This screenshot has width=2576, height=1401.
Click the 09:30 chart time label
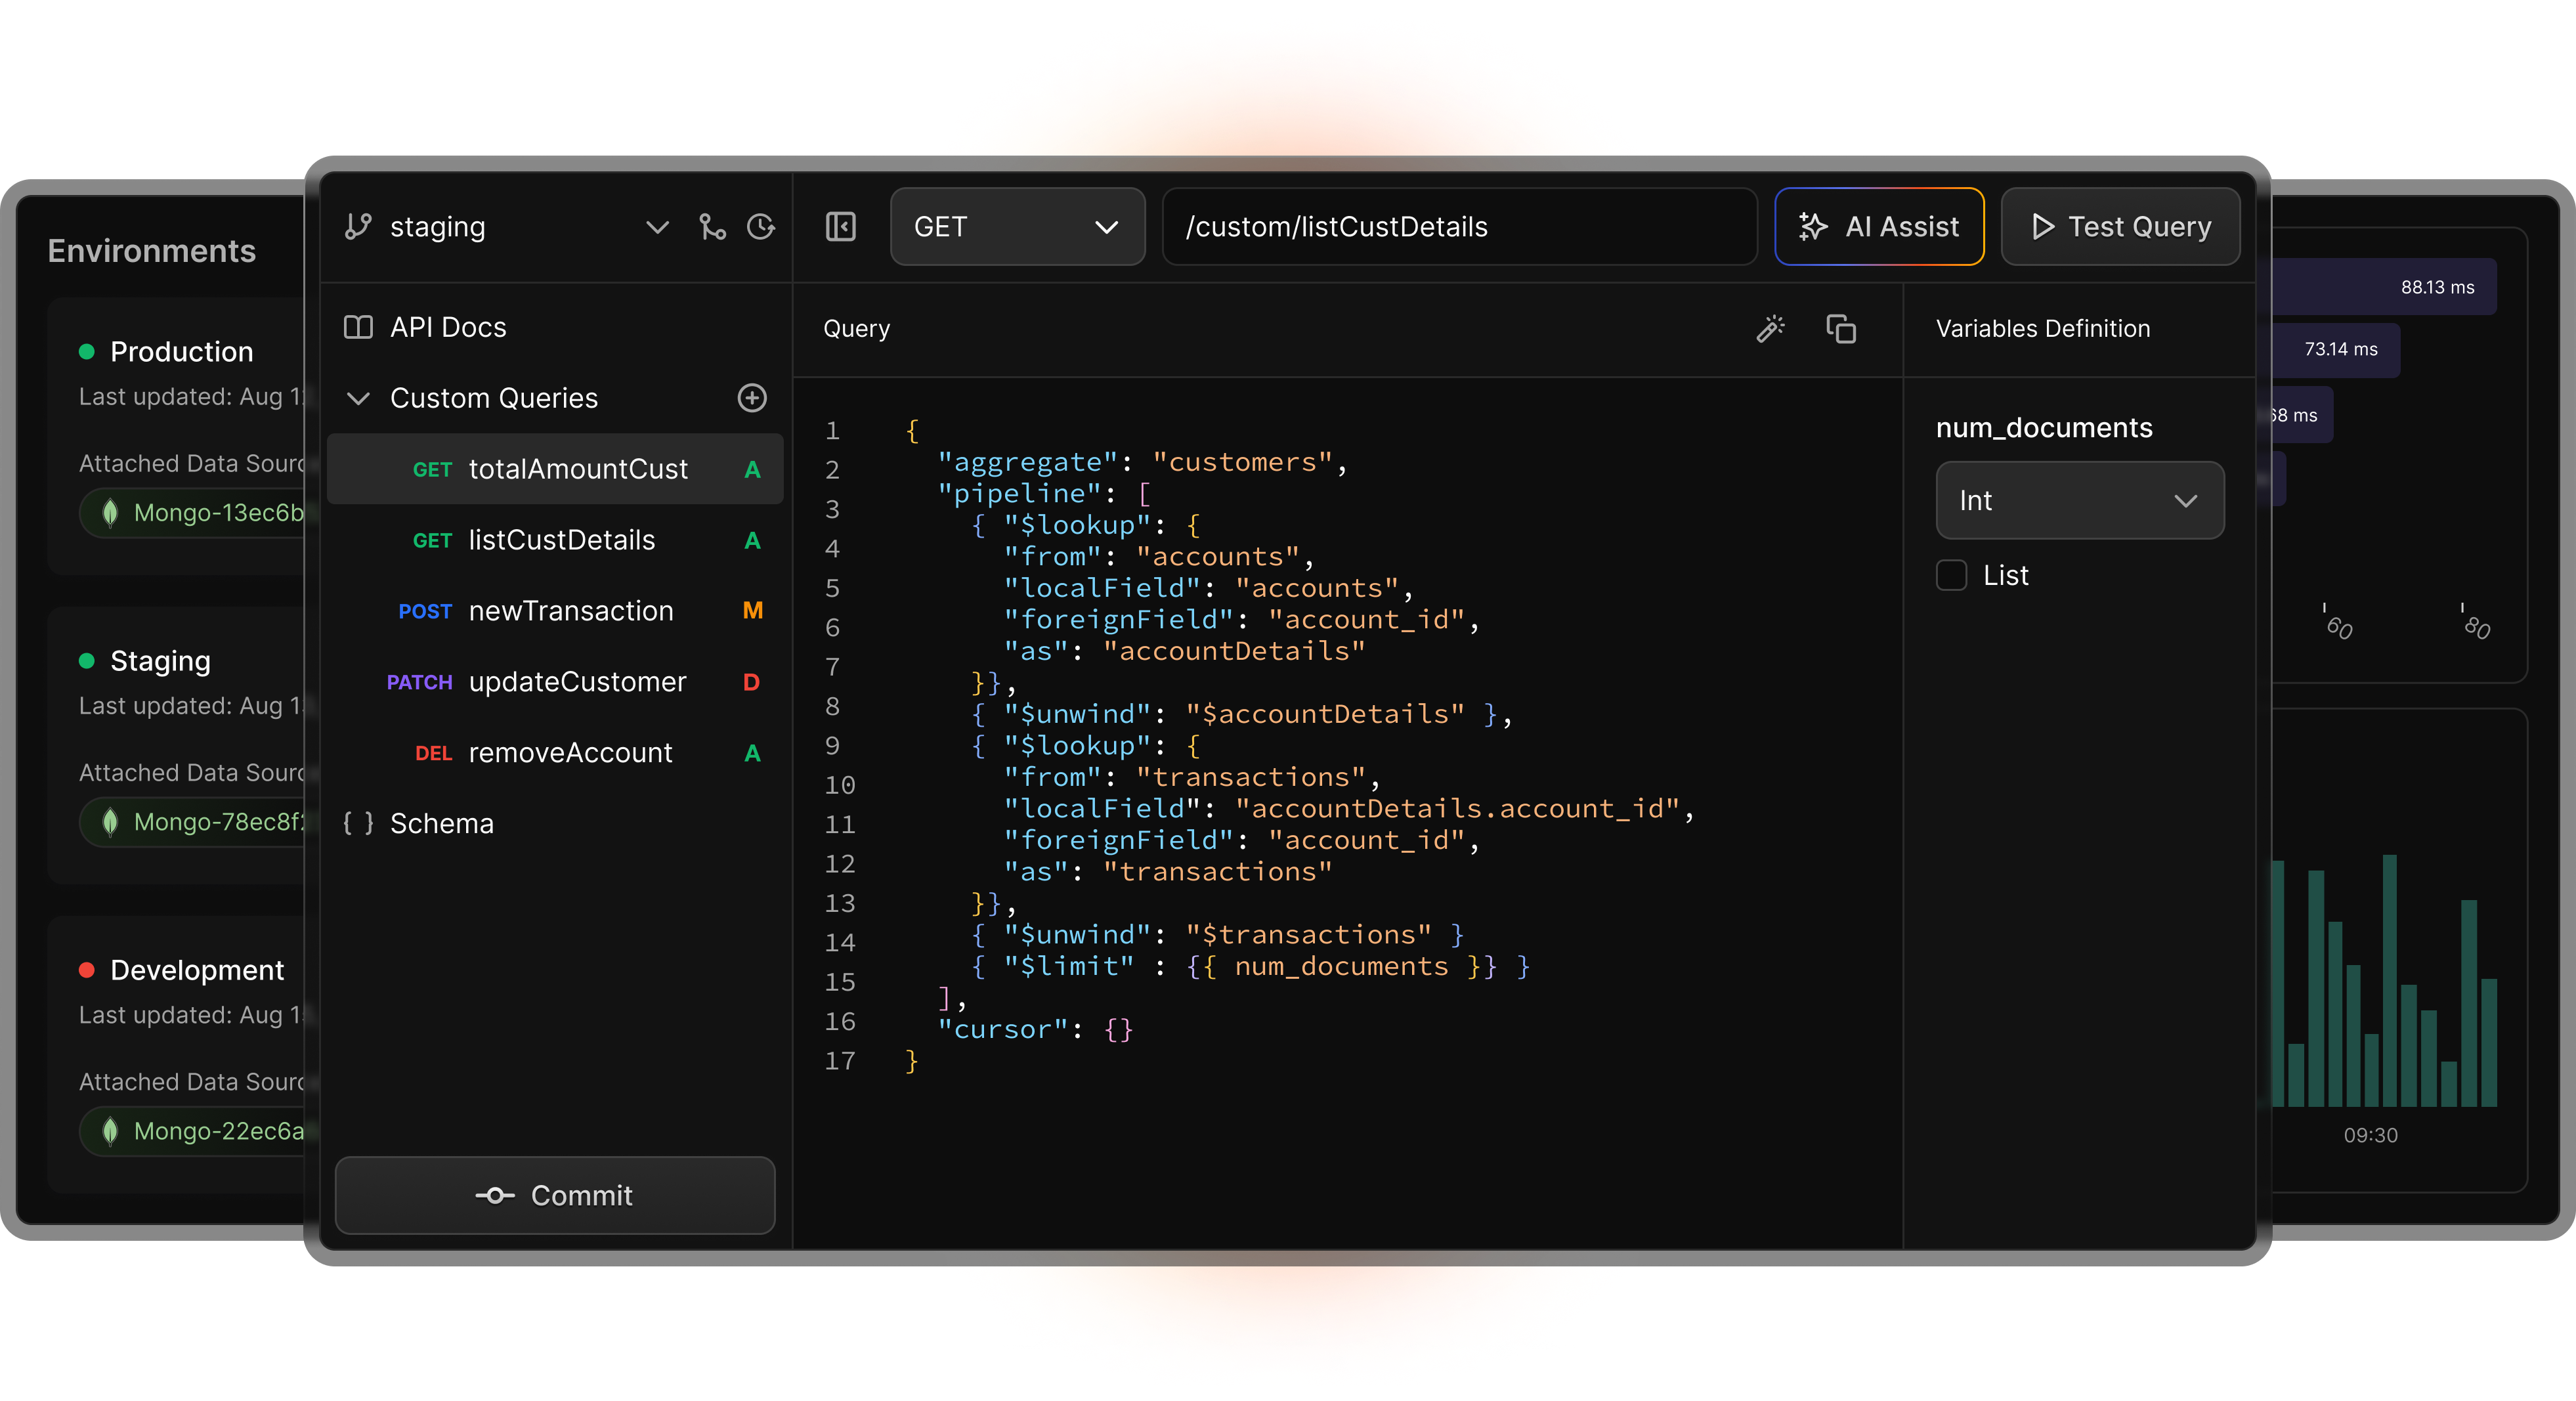(x=2370, y=1135)
